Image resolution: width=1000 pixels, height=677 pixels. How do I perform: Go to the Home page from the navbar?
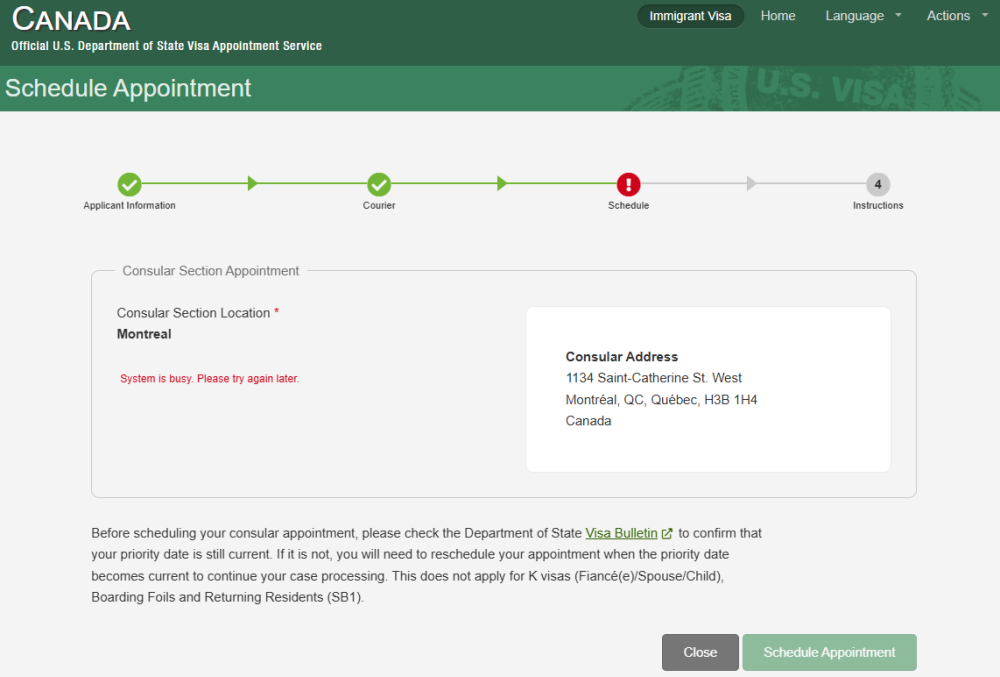[x=778, y=16]
